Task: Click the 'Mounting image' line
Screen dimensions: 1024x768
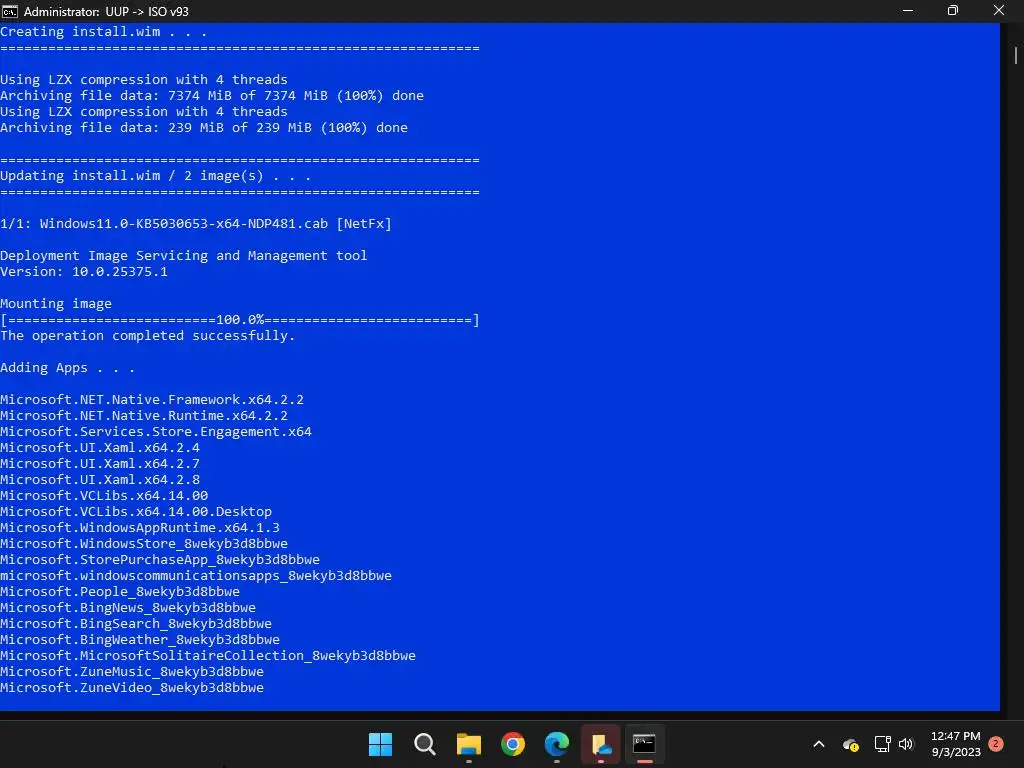Action: [x=56, y=304]
